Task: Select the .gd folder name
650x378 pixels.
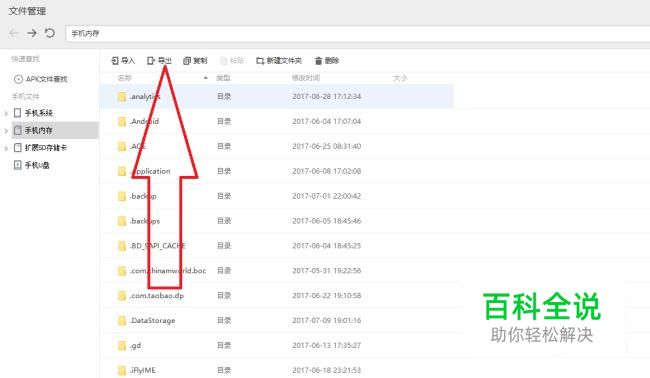Action: tap(136, 345)
